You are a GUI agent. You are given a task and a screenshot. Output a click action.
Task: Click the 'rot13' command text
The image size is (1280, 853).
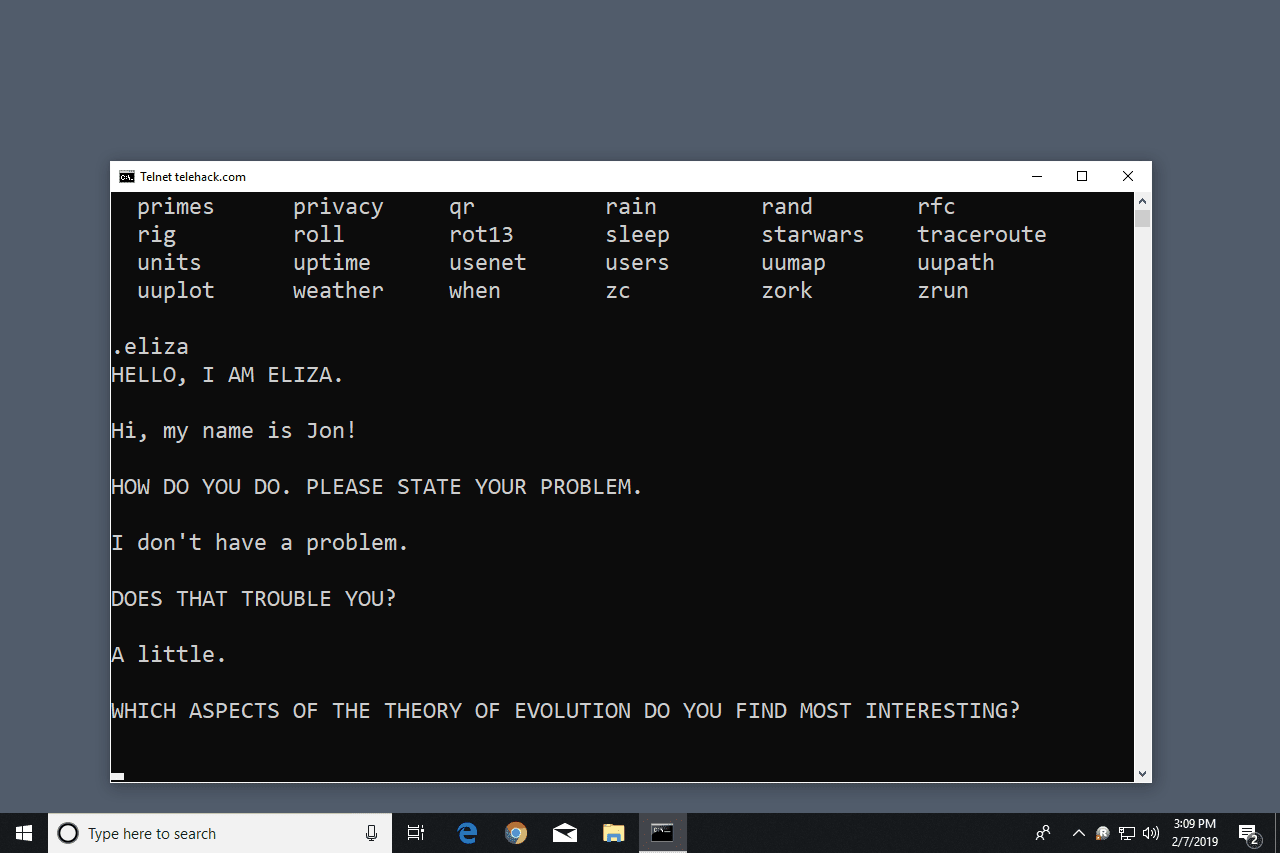[x=481, y=235]
